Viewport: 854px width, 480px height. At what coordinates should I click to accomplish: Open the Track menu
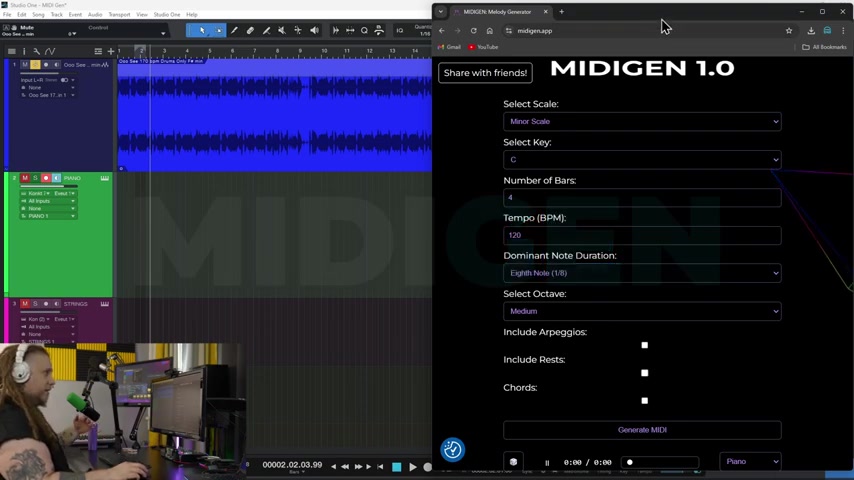click(x=57, y=15)
